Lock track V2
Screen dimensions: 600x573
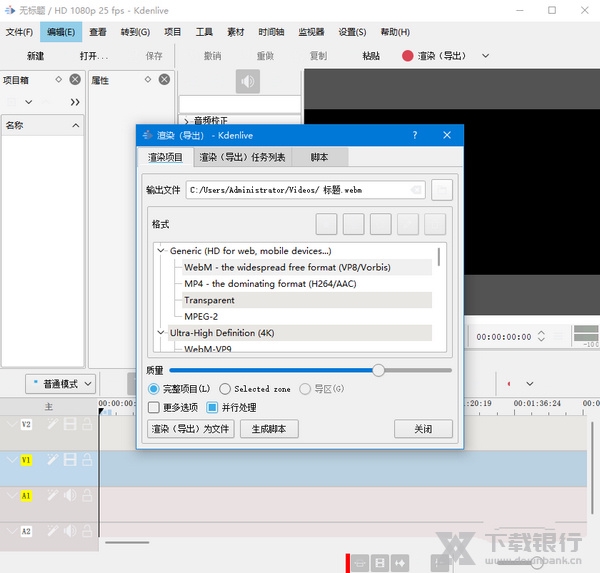click(87, 424)
